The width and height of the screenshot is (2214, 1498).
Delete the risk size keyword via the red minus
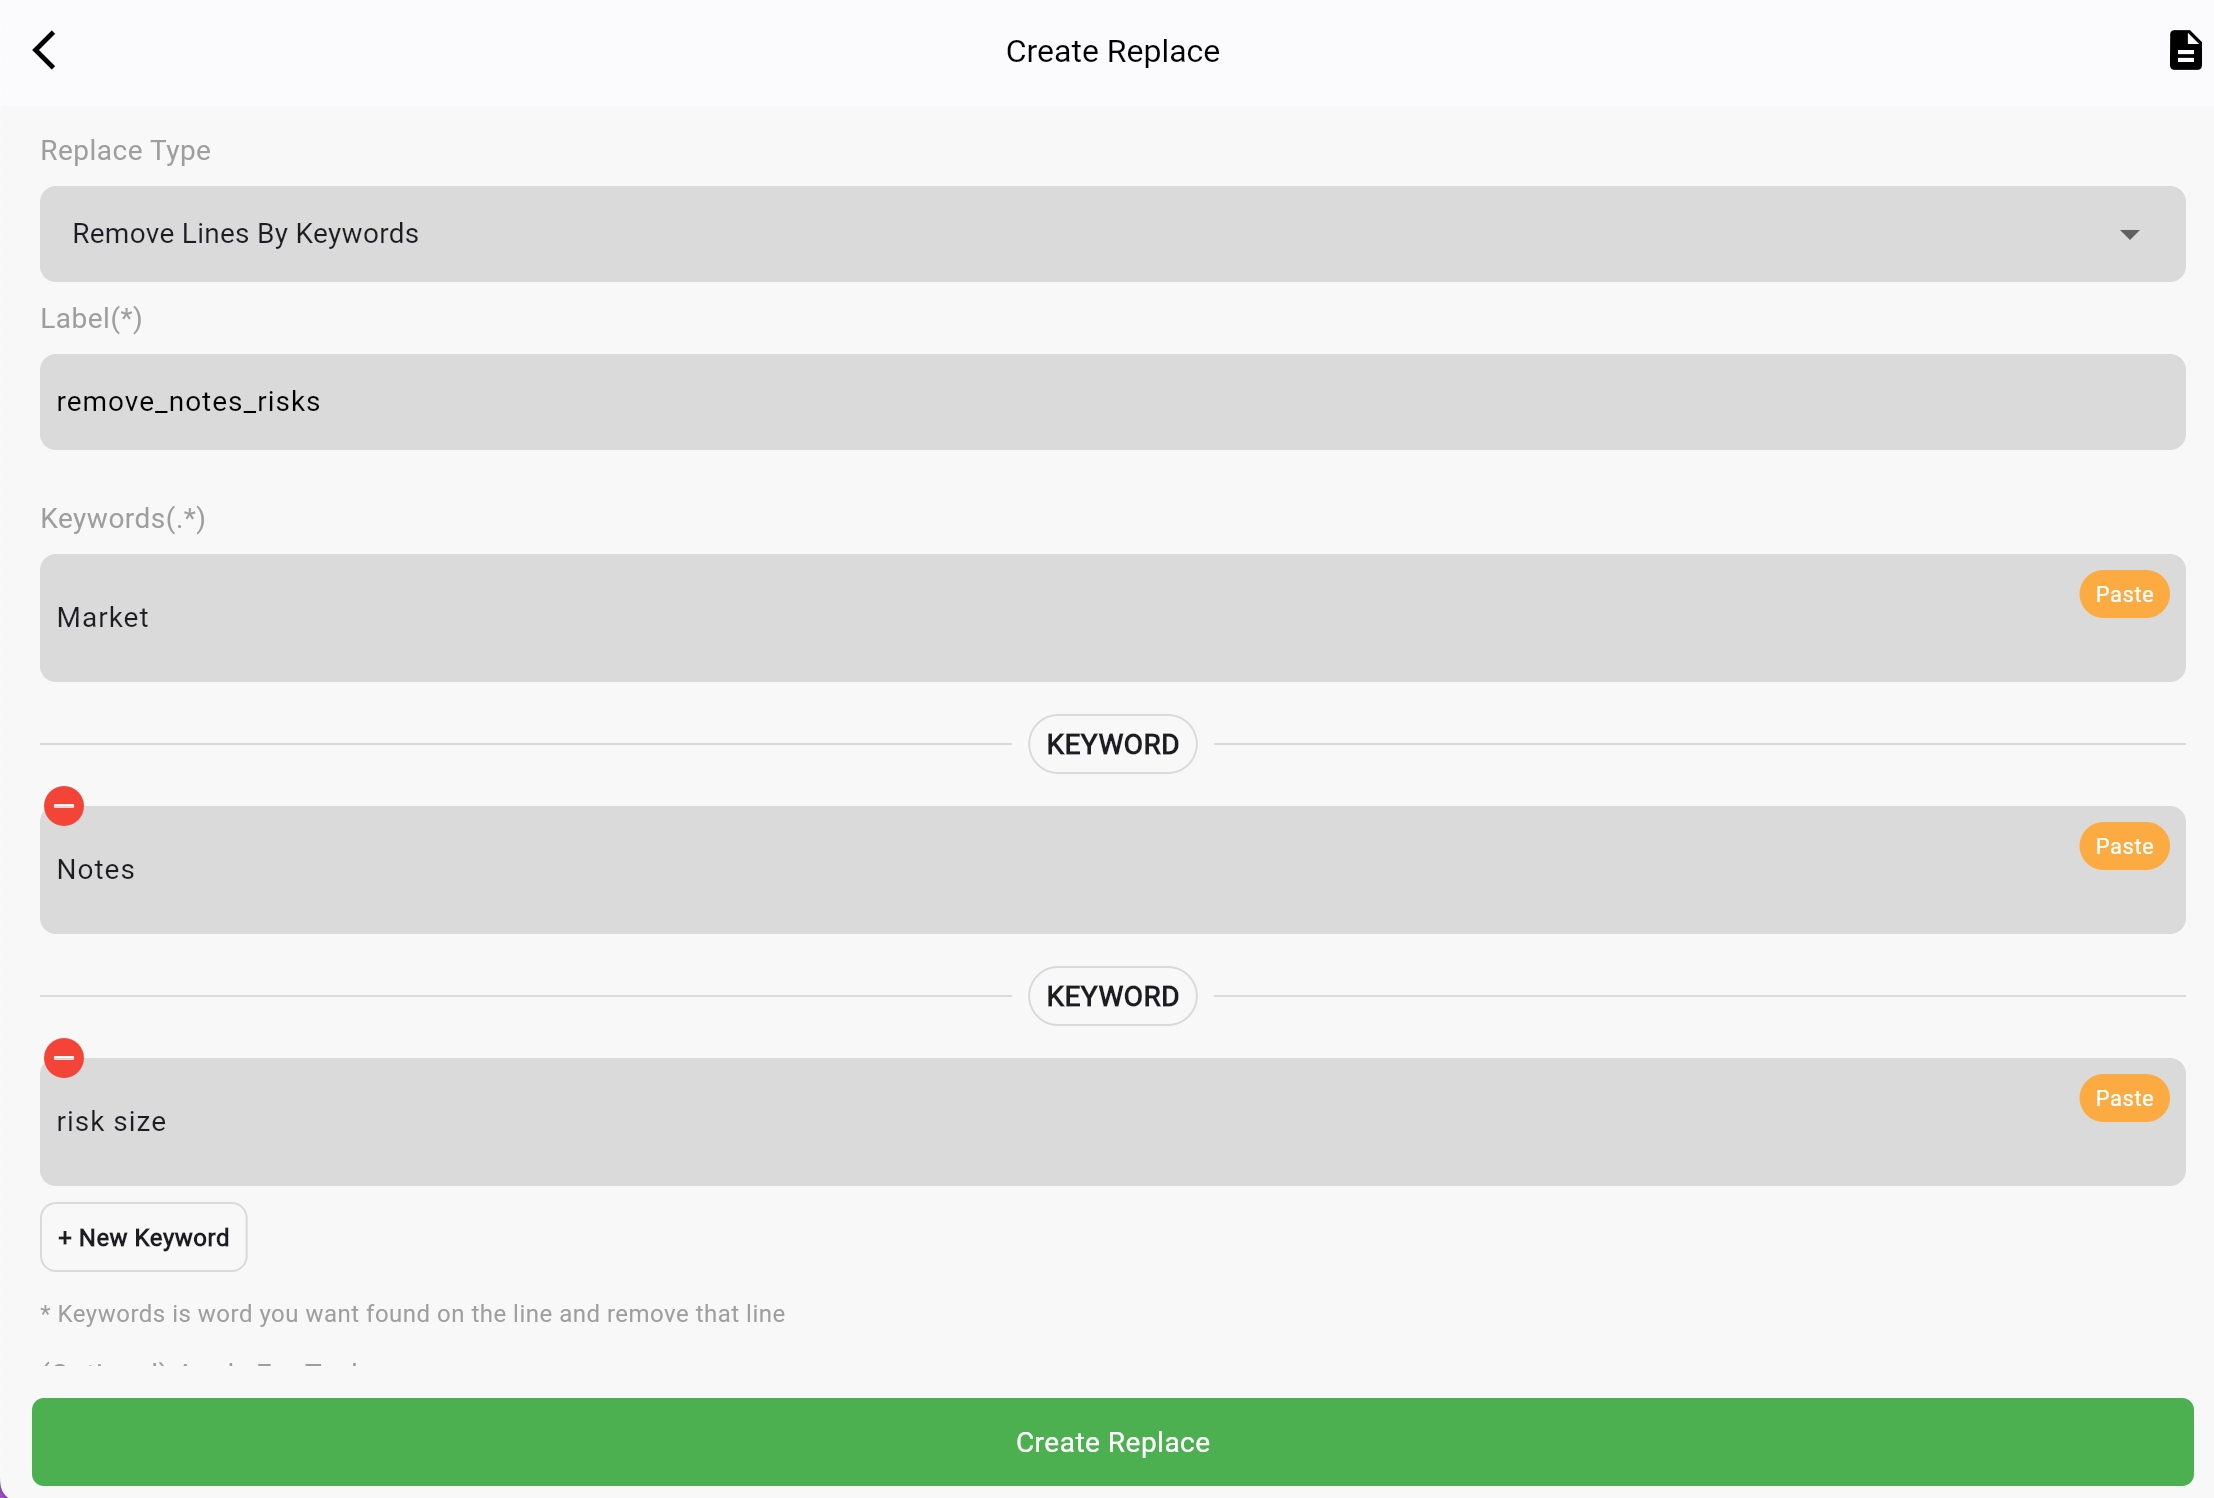point(64,1058)
